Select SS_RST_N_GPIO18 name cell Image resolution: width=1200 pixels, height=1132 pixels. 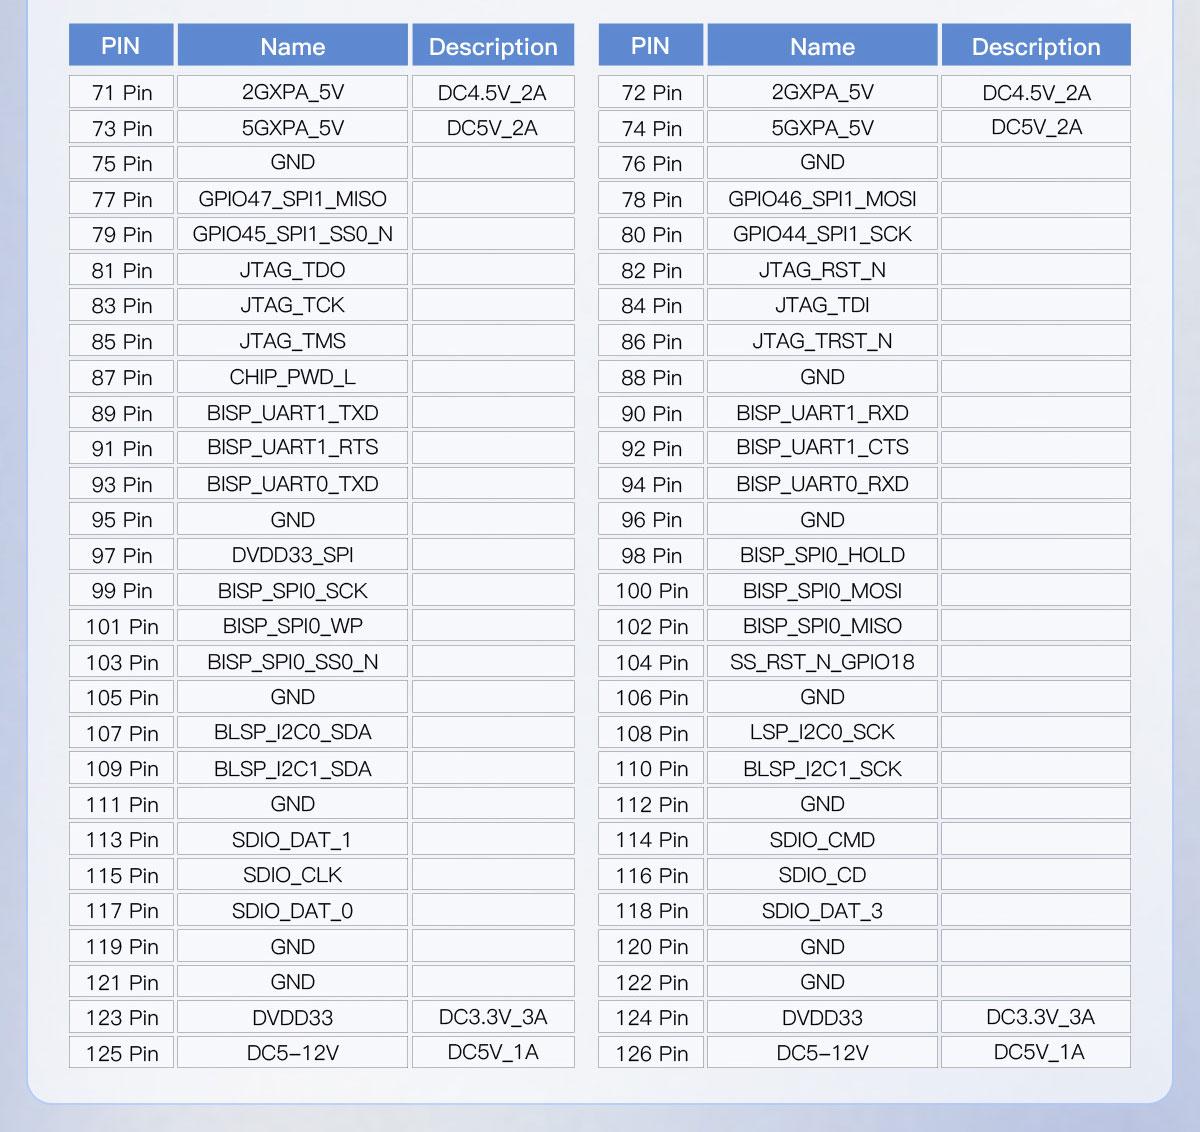coord(822,662)
